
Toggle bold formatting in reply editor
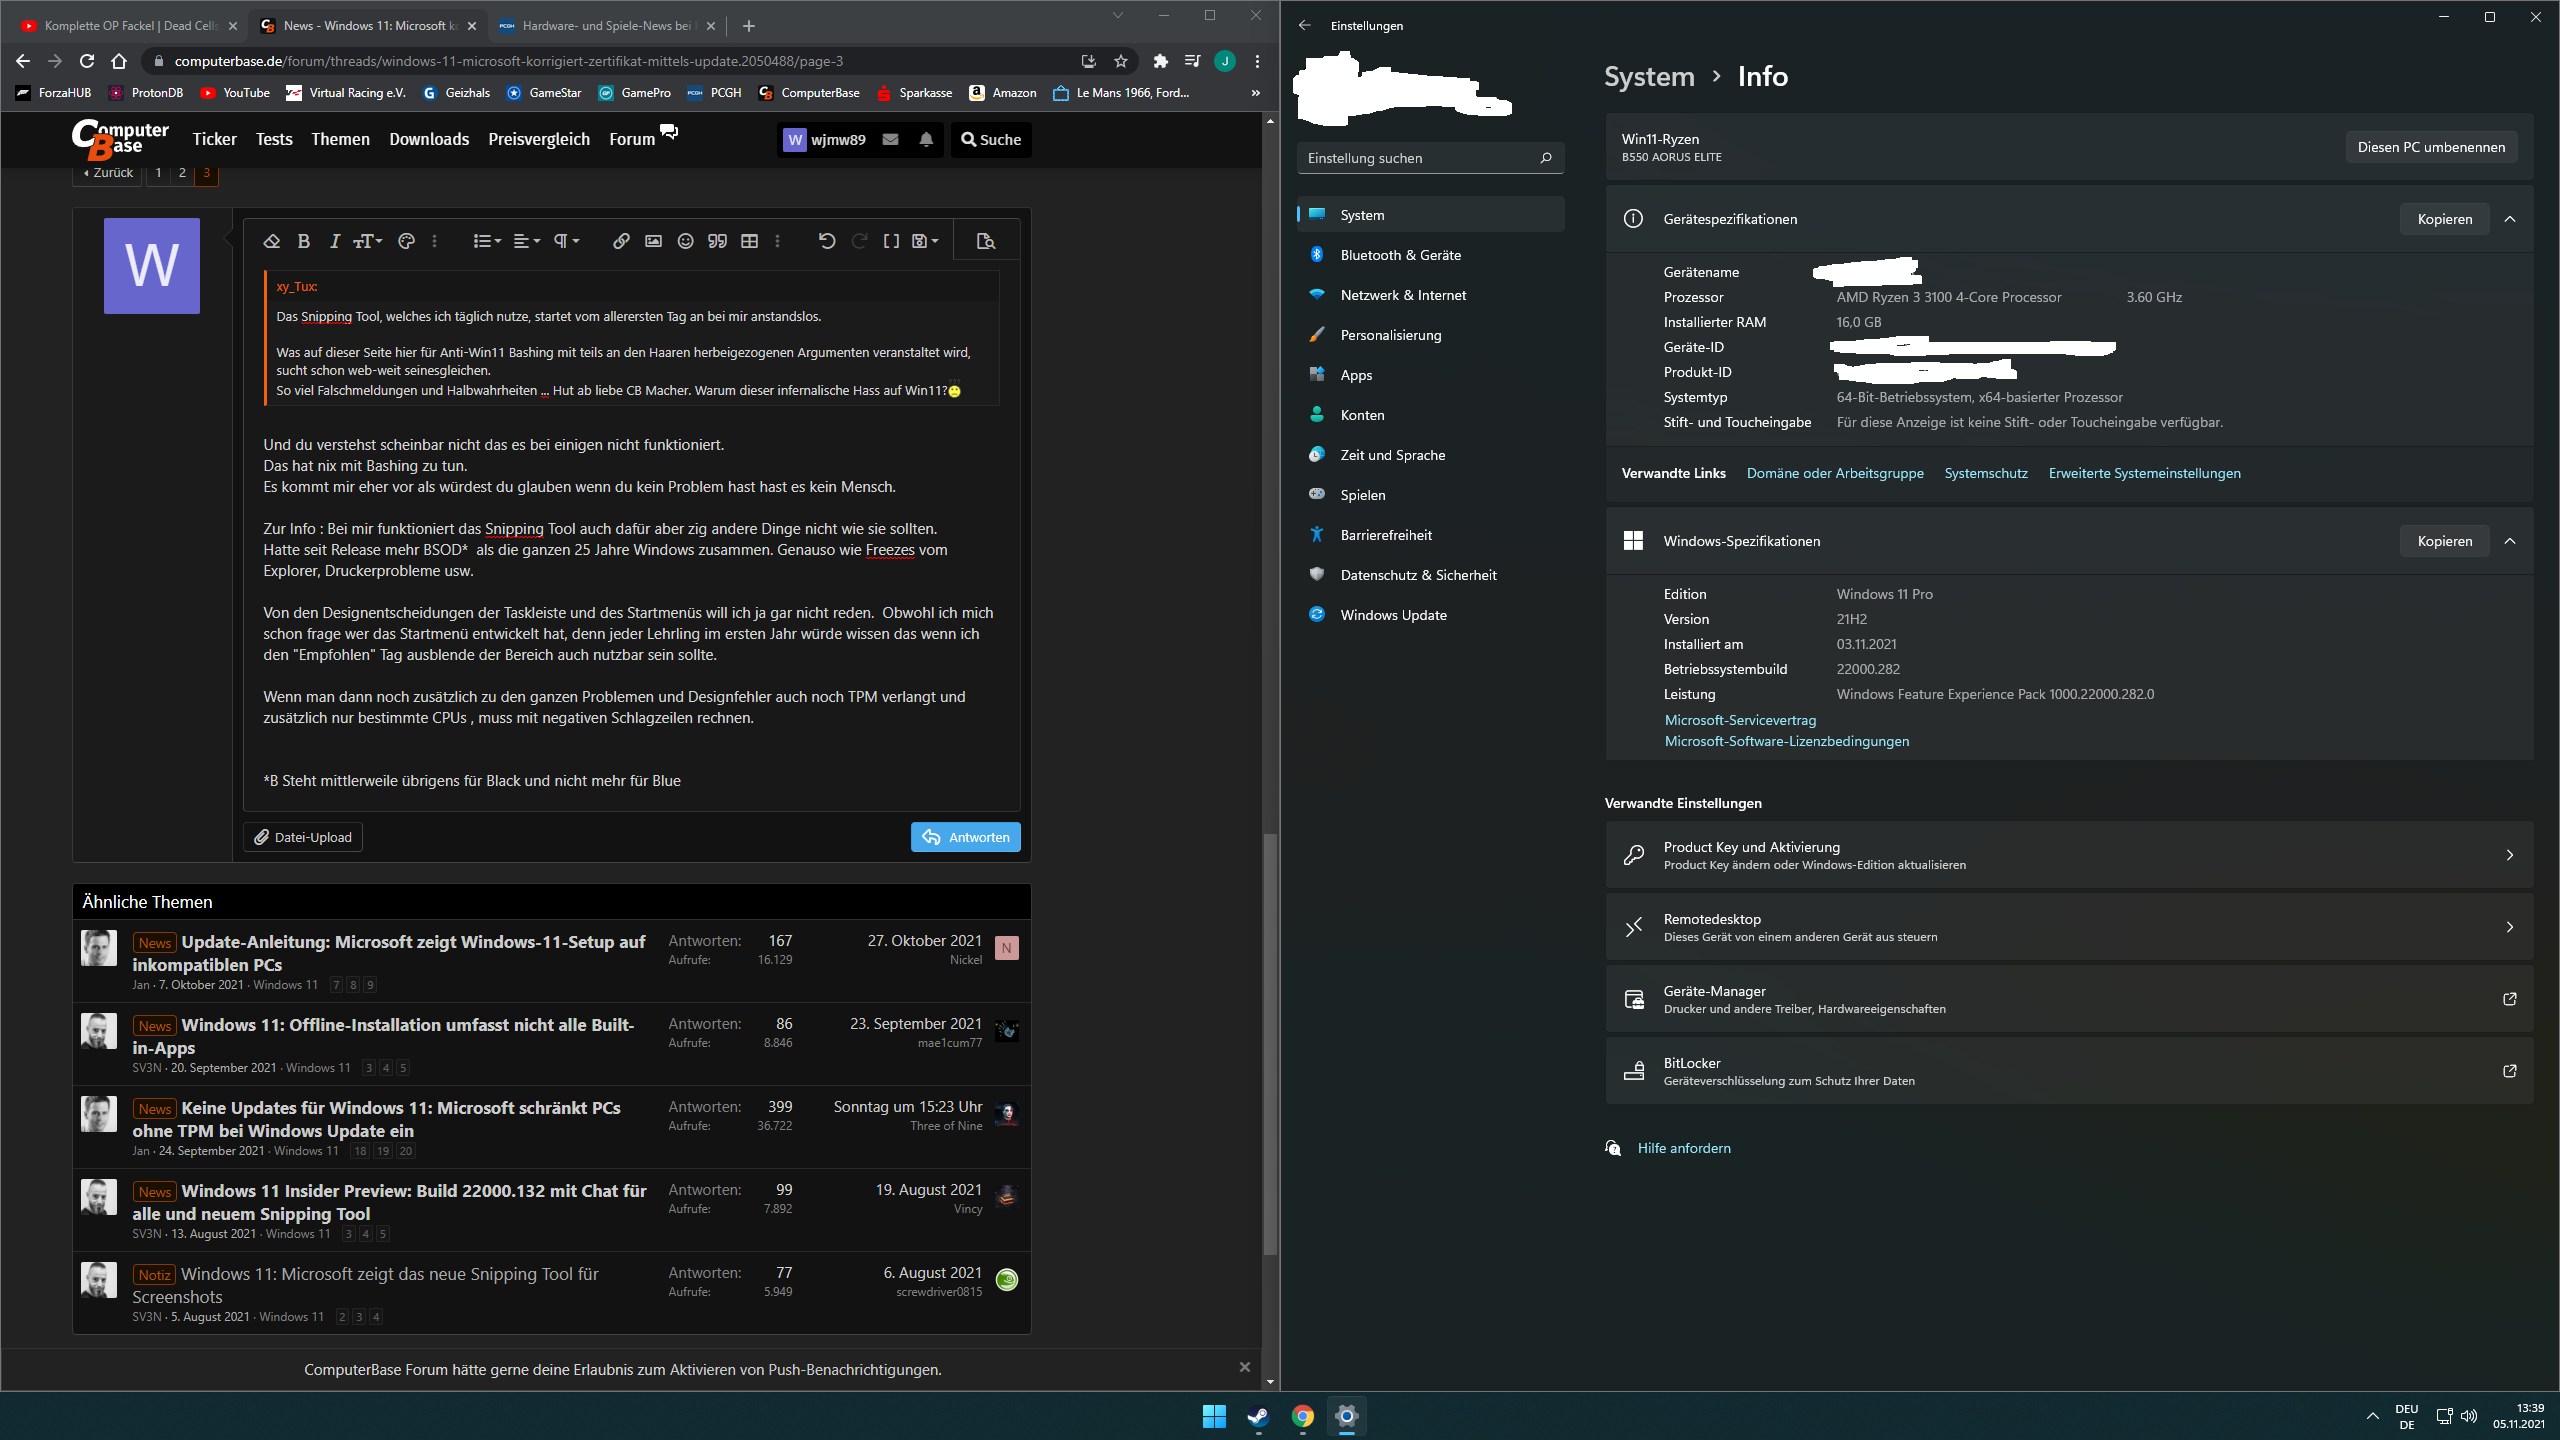pos(304,241)
